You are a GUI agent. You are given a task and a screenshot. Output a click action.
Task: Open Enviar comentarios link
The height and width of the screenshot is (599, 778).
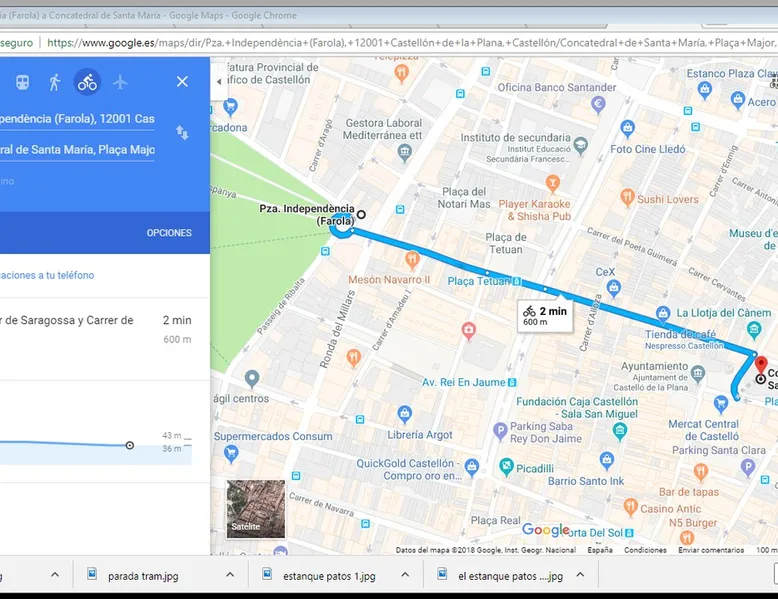coord(711,550)
